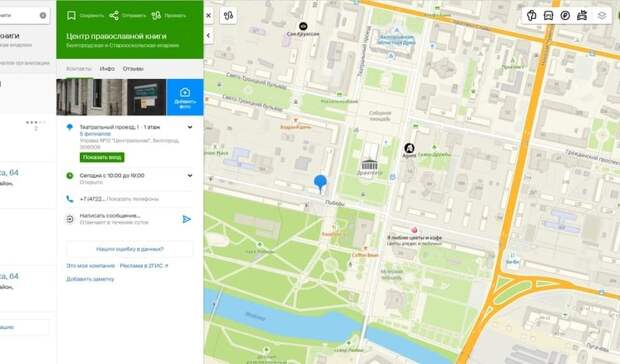Click the green show entrance button
This screenshot has height=364, width=620.
click(x=102, y=157)
